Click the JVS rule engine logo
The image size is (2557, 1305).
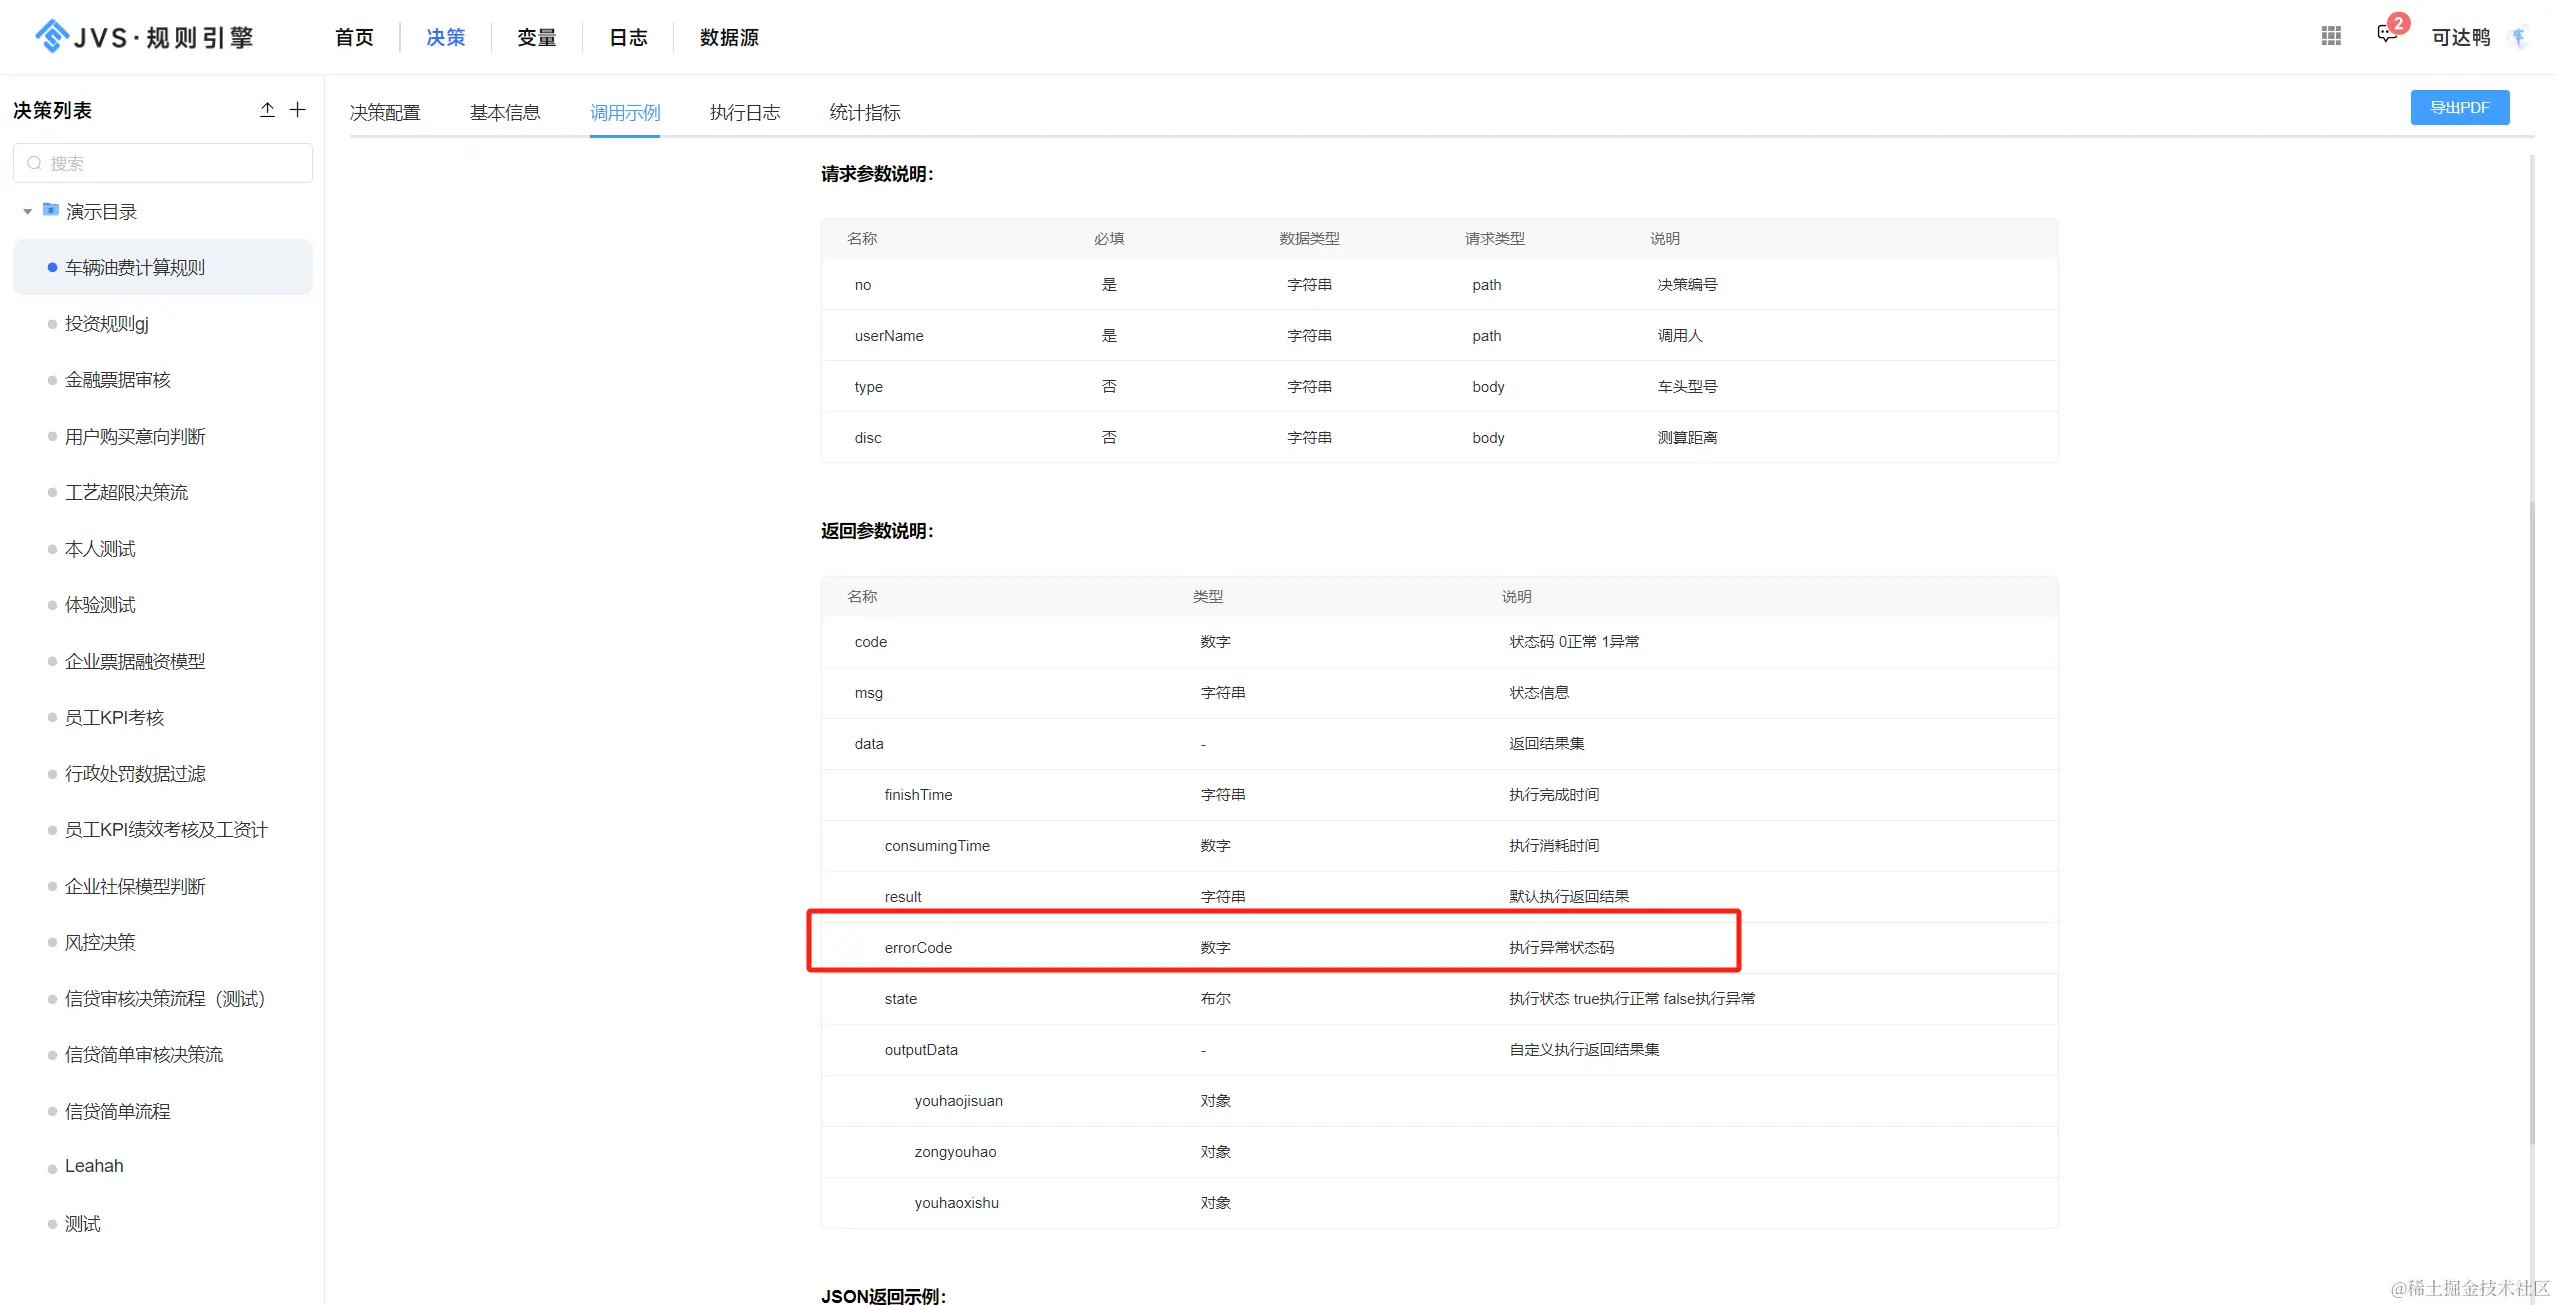point(144,37)
